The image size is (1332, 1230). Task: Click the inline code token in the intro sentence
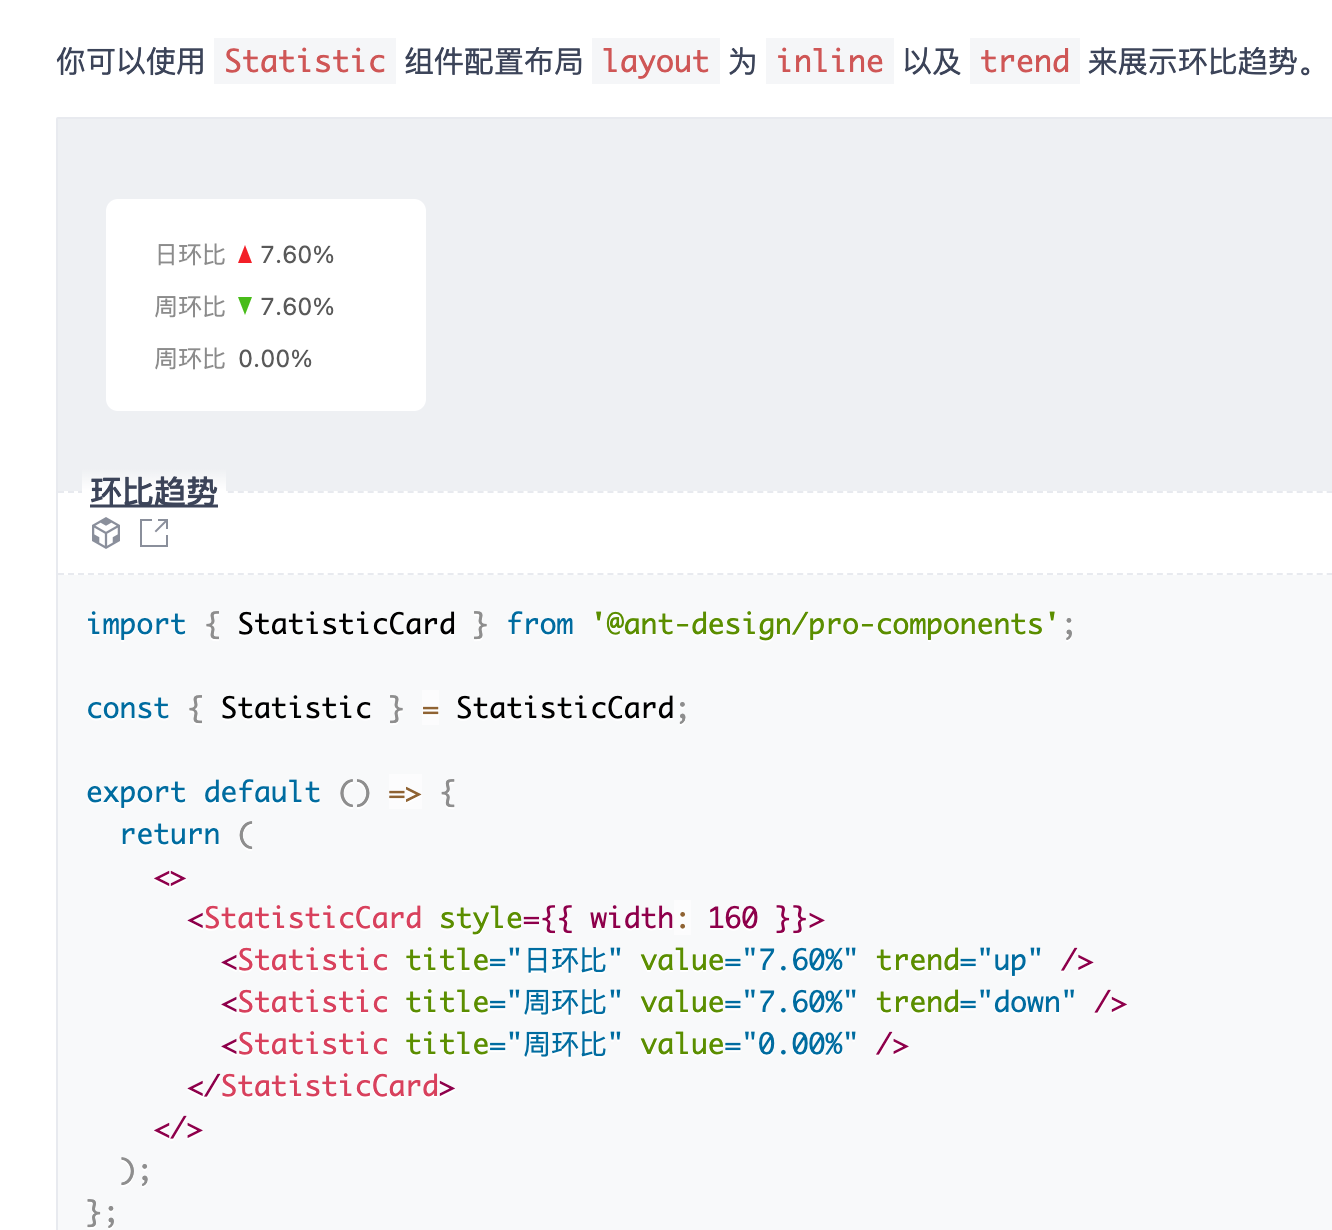click(x=829, y=61)
